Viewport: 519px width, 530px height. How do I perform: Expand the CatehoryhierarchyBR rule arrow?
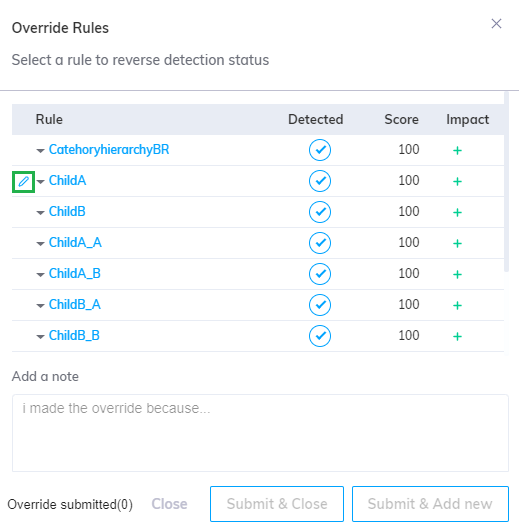[41, 151]
